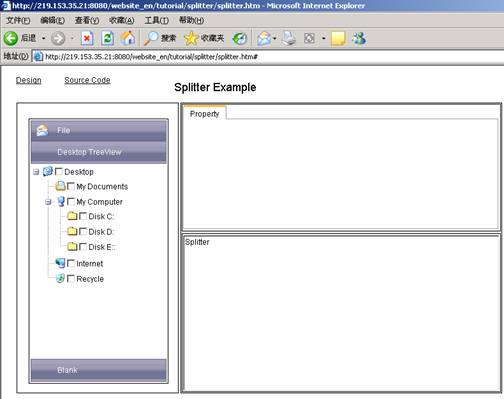Check the Disk C: checkbox
Image resolution: width=504 pixels, height=399 pixels.
(83, 216)
